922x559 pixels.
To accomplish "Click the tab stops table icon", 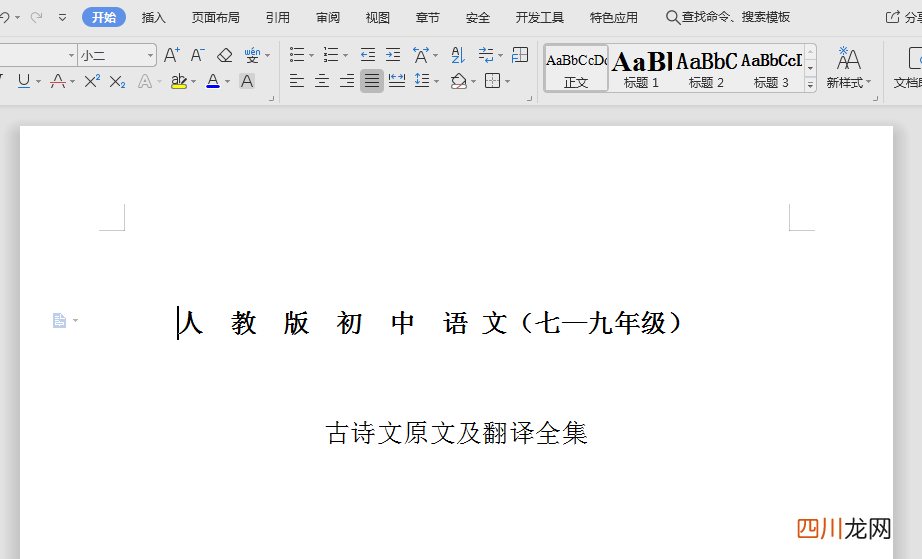I will (520, 55).
